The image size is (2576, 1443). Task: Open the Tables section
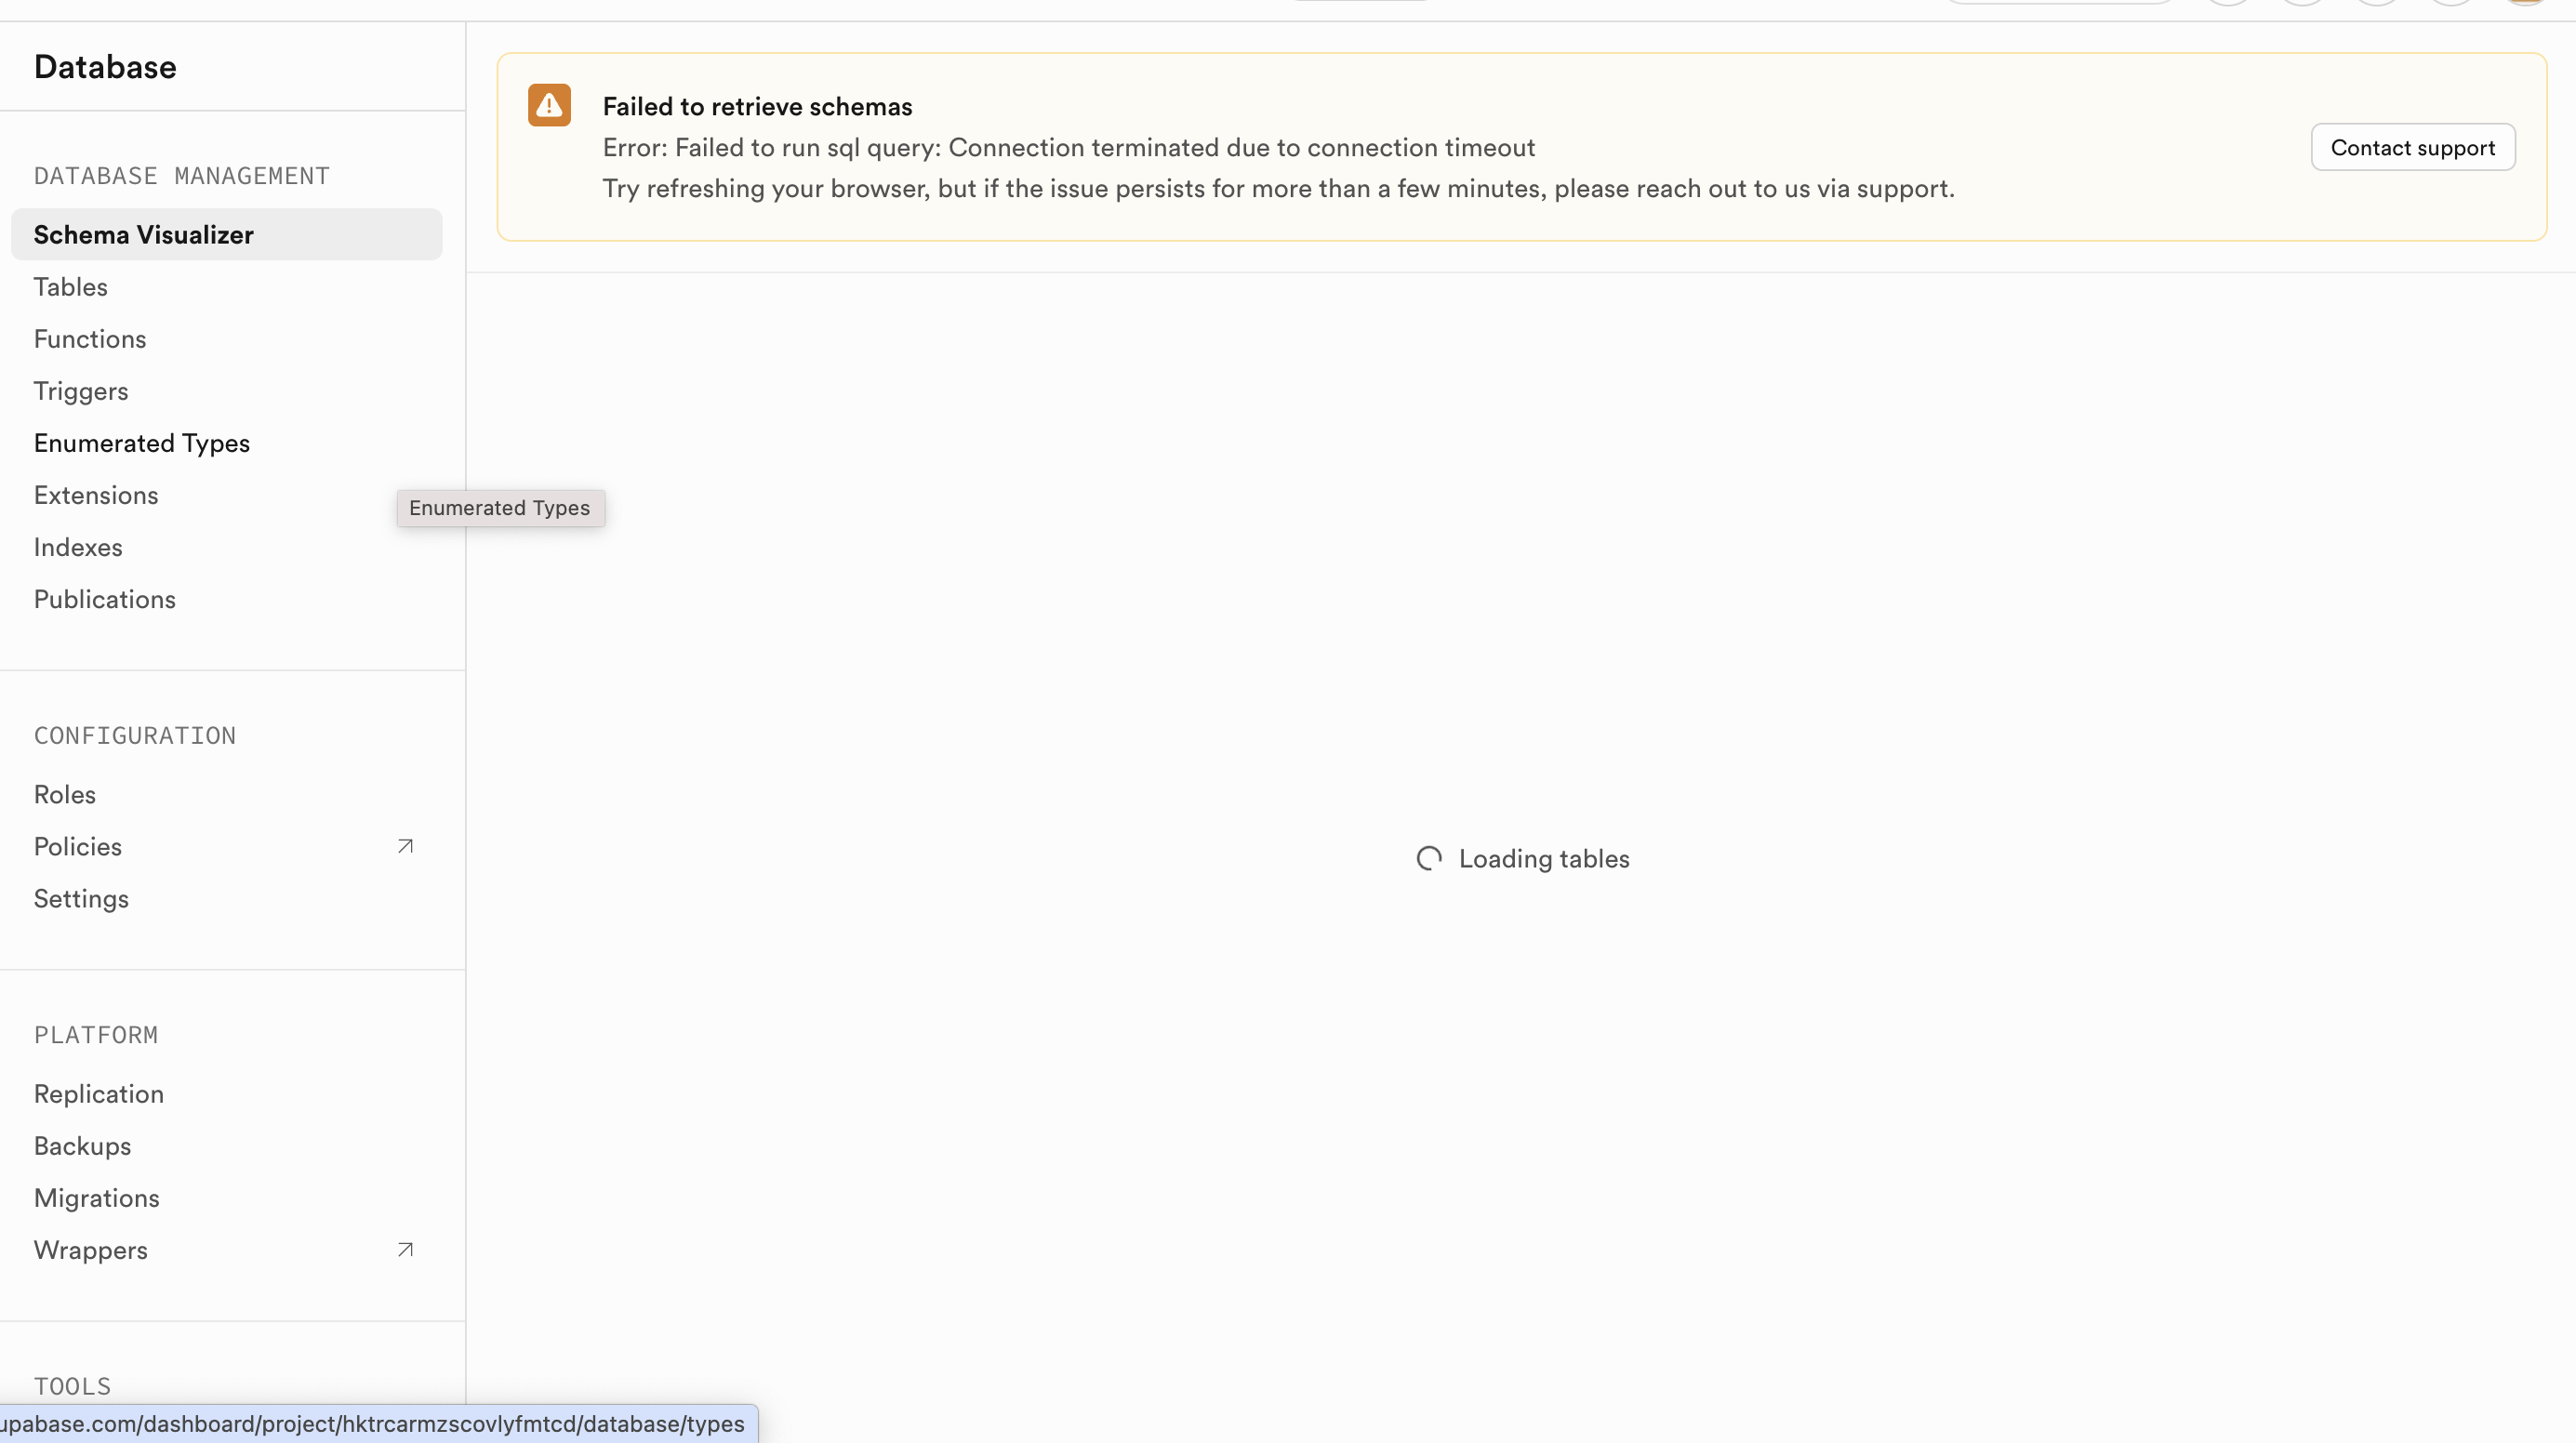70,287
